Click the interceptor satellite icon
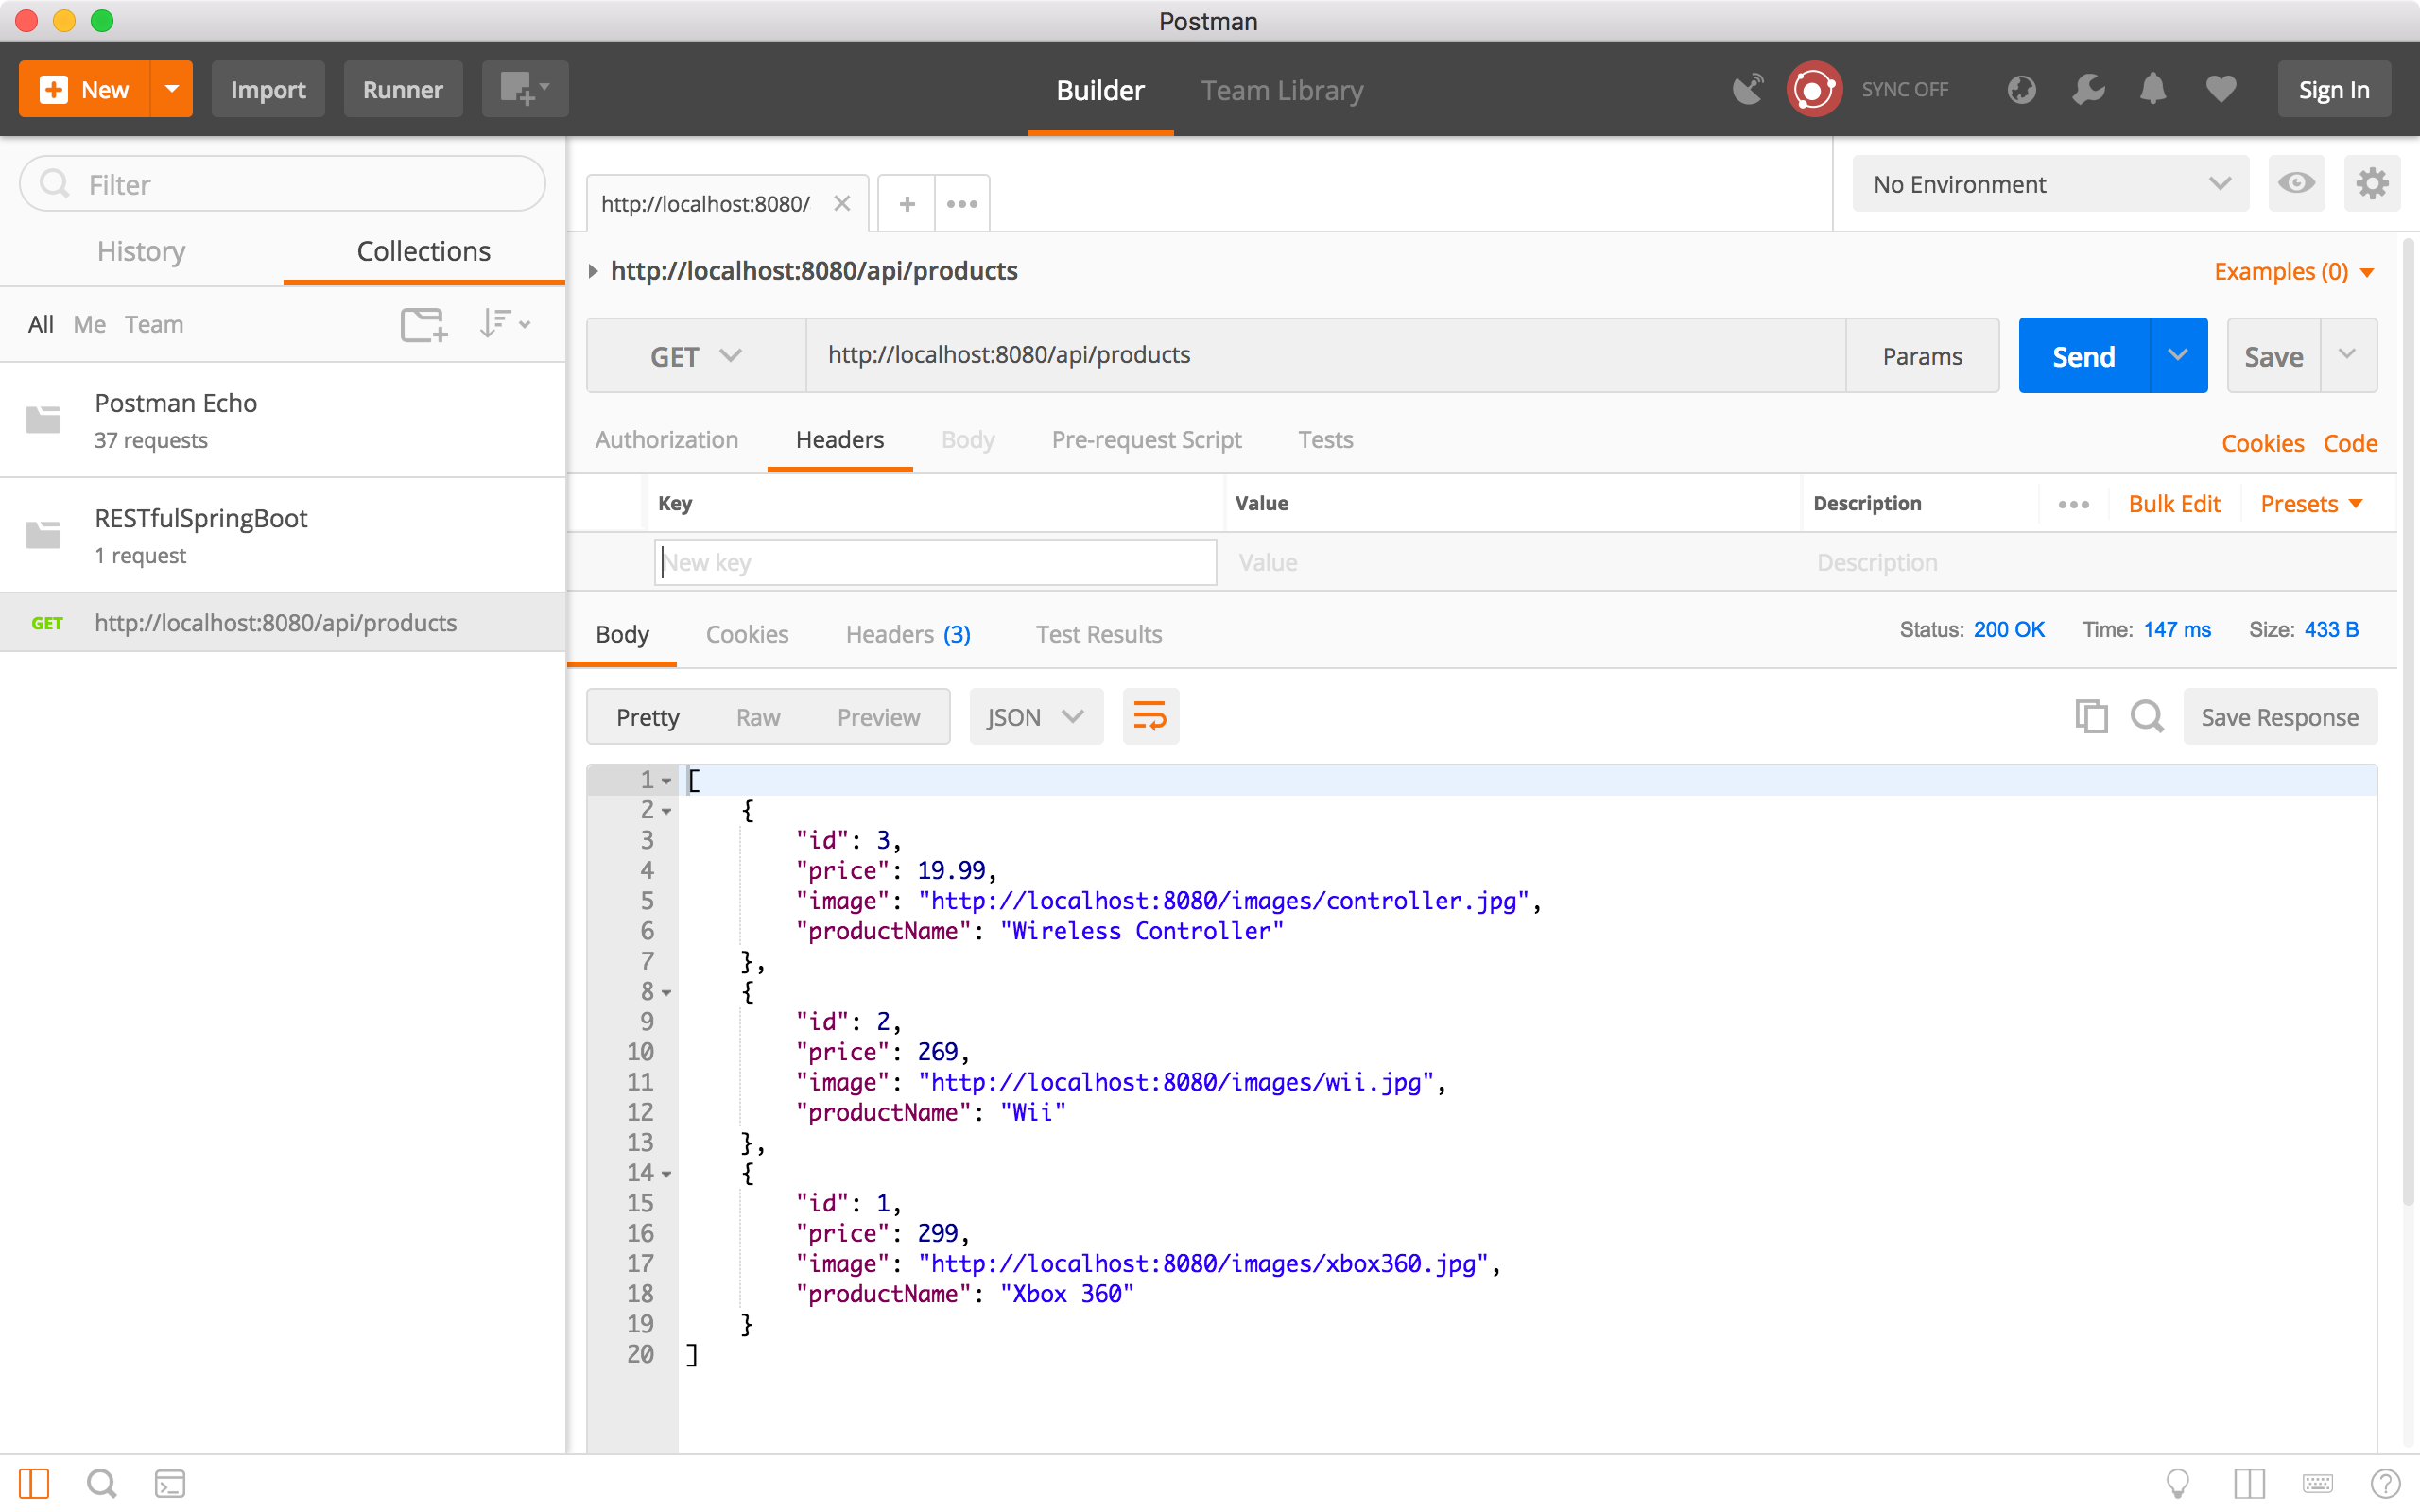The image size is (2420, 1512). (x=1747, y=89)
